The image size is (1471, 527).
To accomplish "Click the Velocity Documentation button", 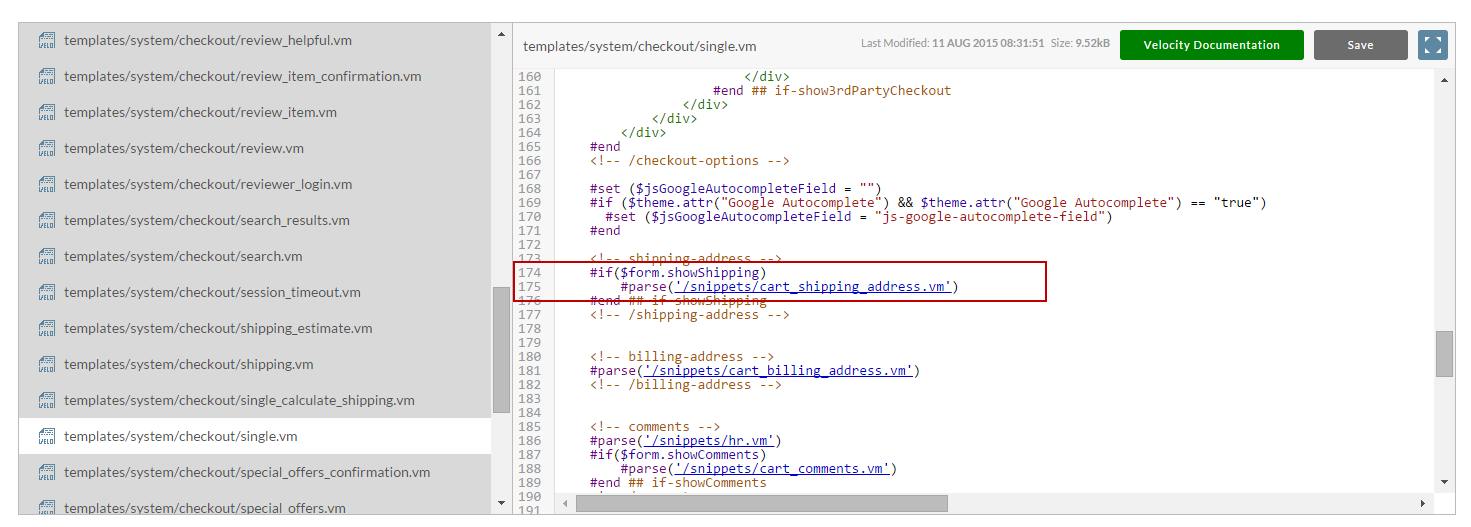I will (1211, 45).
